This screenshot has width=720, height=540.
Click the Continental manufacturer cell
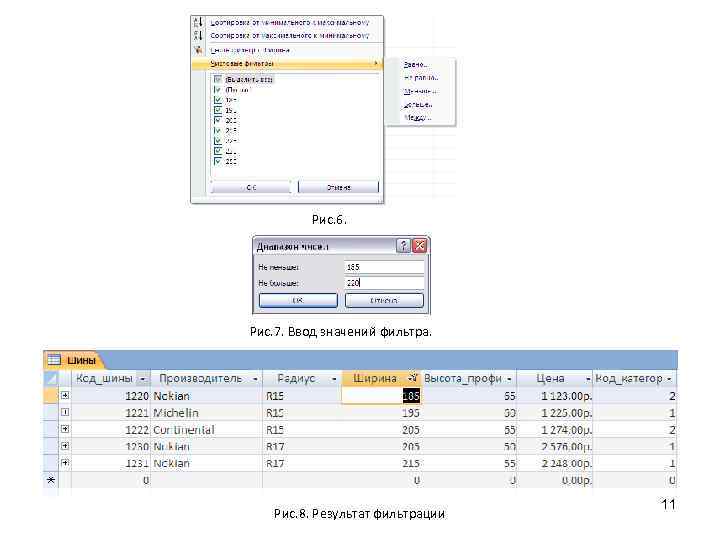point(206,430)
